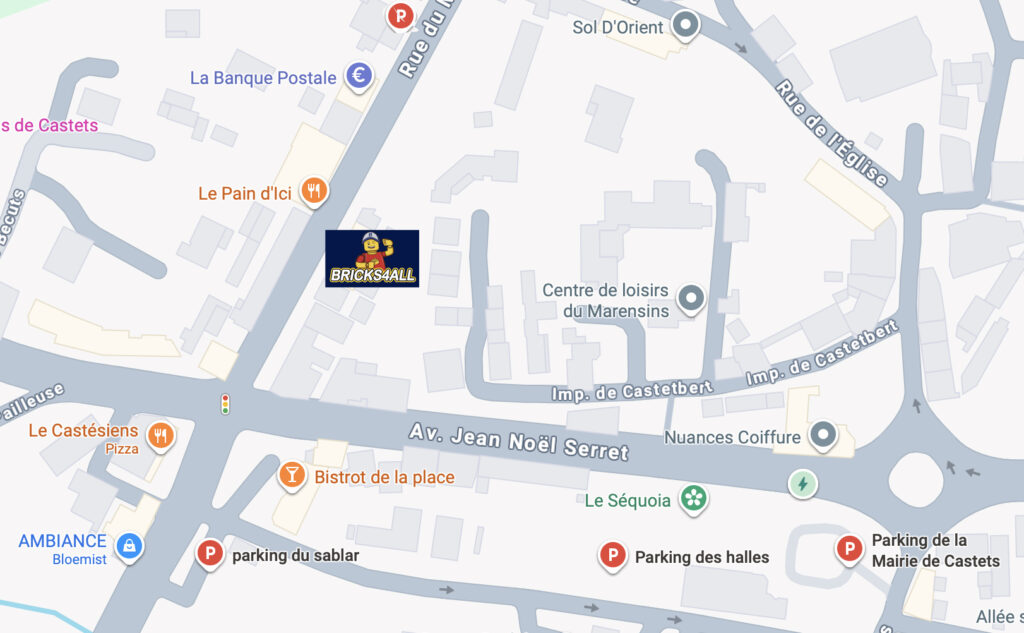
Task: Select the Bricks4All store thumbnail marker
Action: coord(372,259)
